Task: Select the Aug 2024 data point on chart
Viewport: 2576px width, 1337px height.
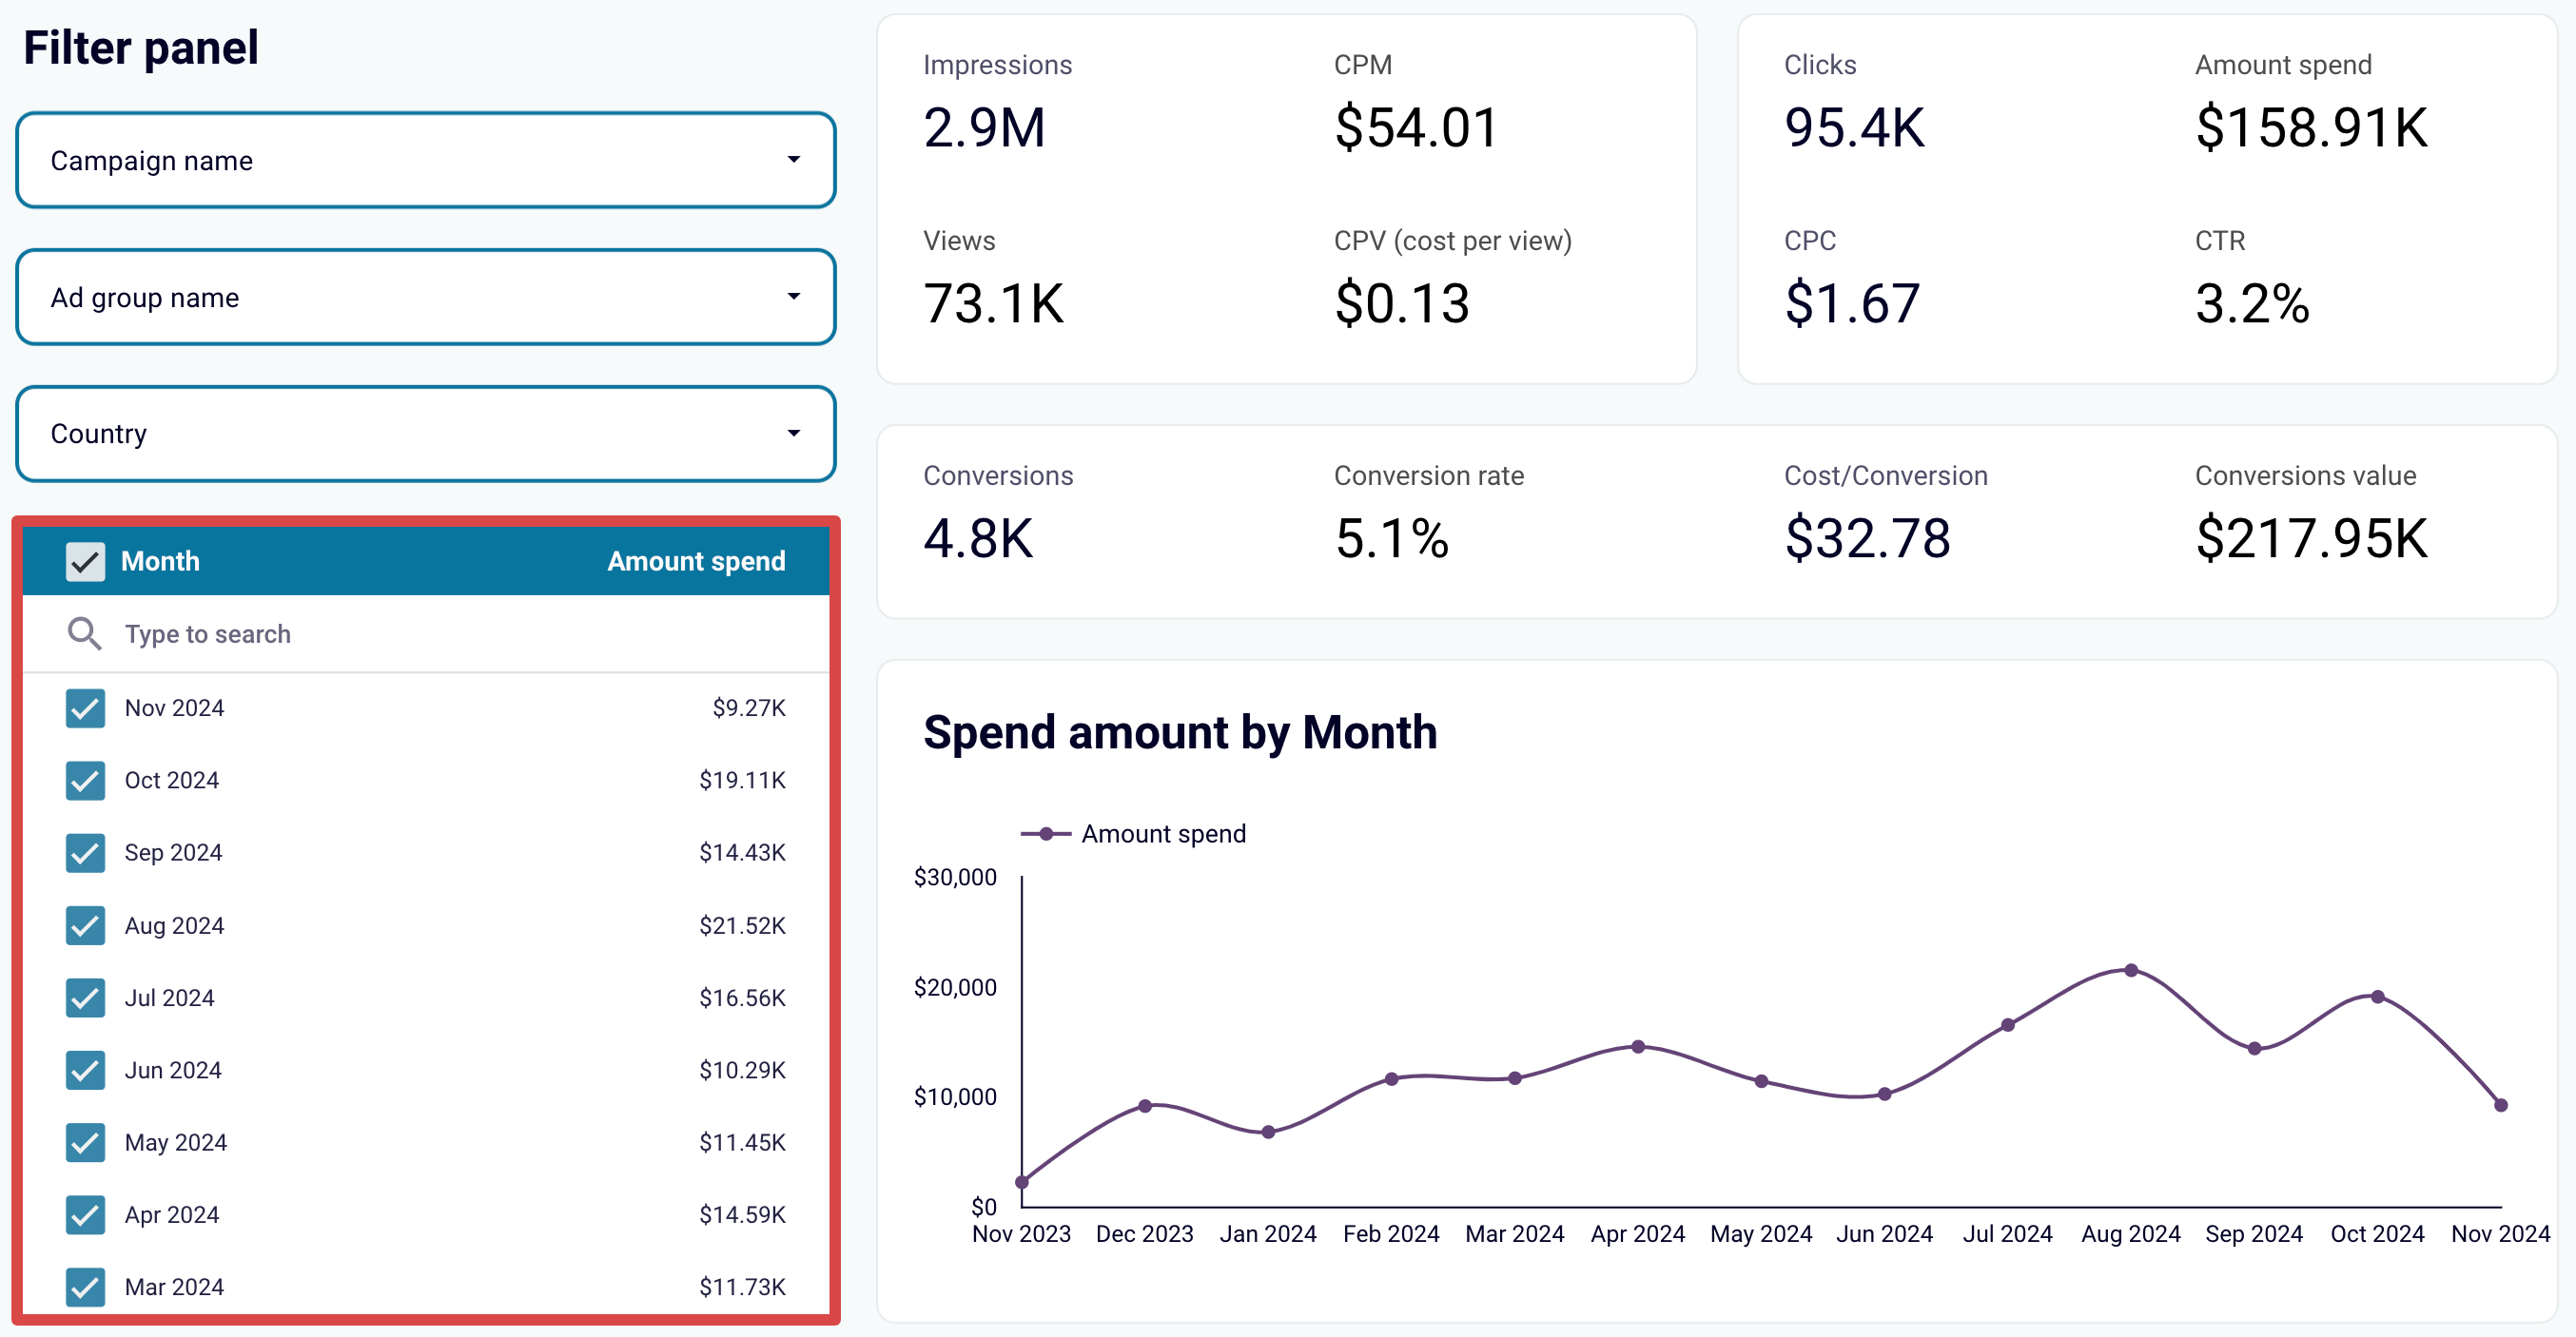Action: 2131,970
